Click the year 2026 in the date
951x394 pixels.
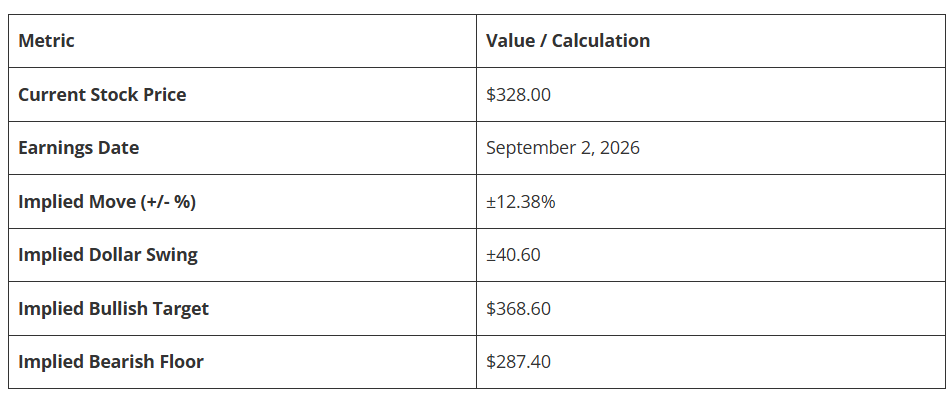[x=619, y=148]
